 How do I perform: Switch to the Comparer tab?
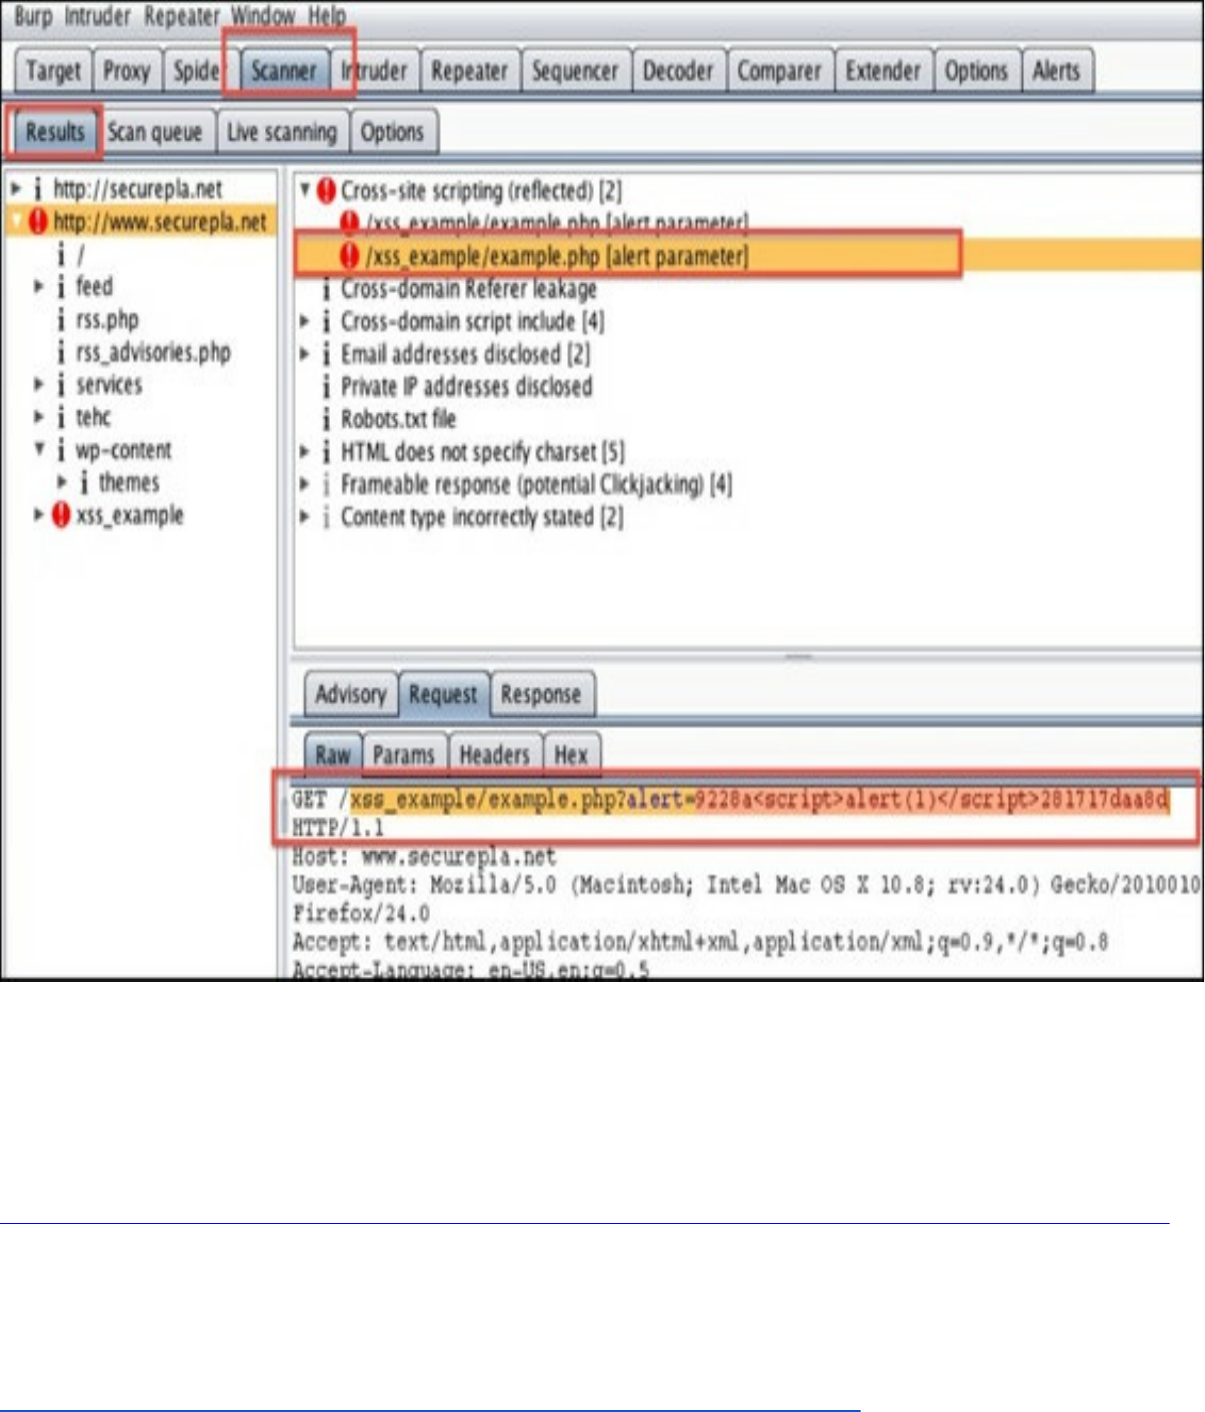point(779,71)
